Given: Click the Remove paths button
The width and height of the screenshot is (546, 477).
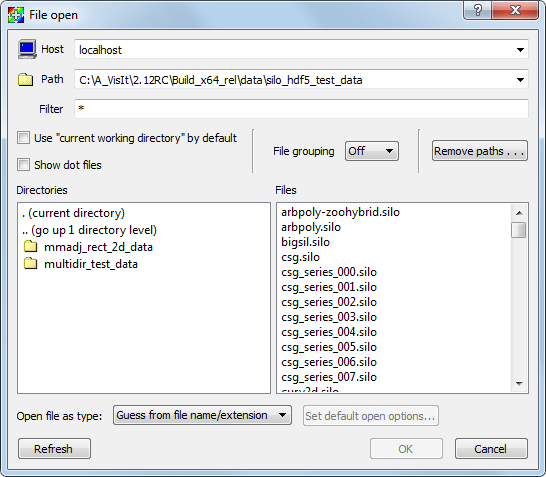Looking at the screenshot, I should 479,151.
